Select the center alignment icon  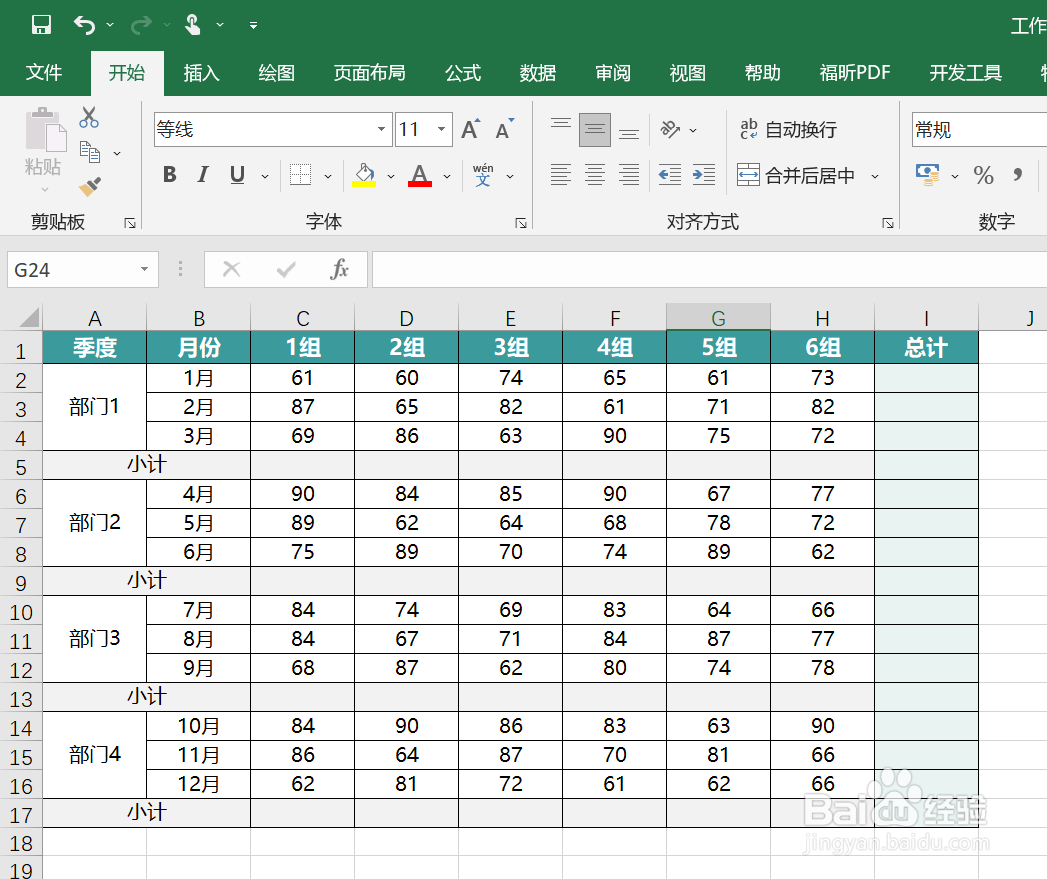594,175
